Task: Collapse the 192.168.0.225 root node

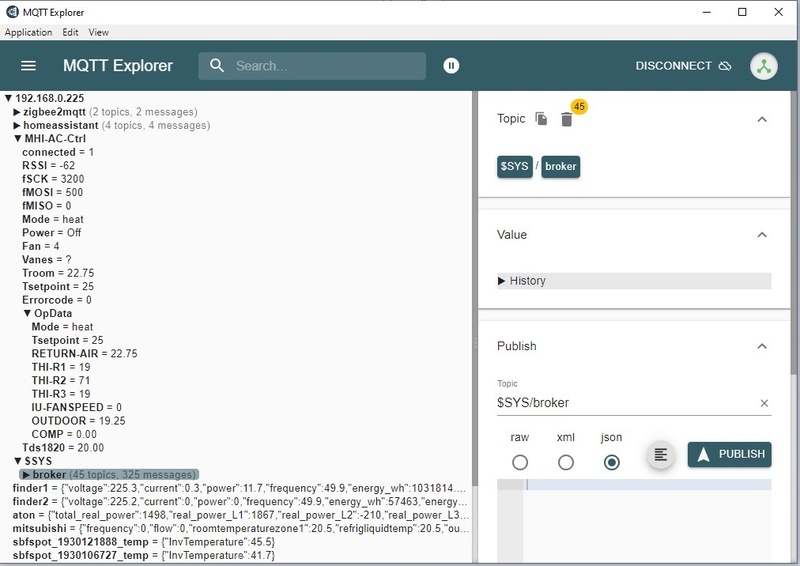Action: pyautogui.click(x=9, y=98)
